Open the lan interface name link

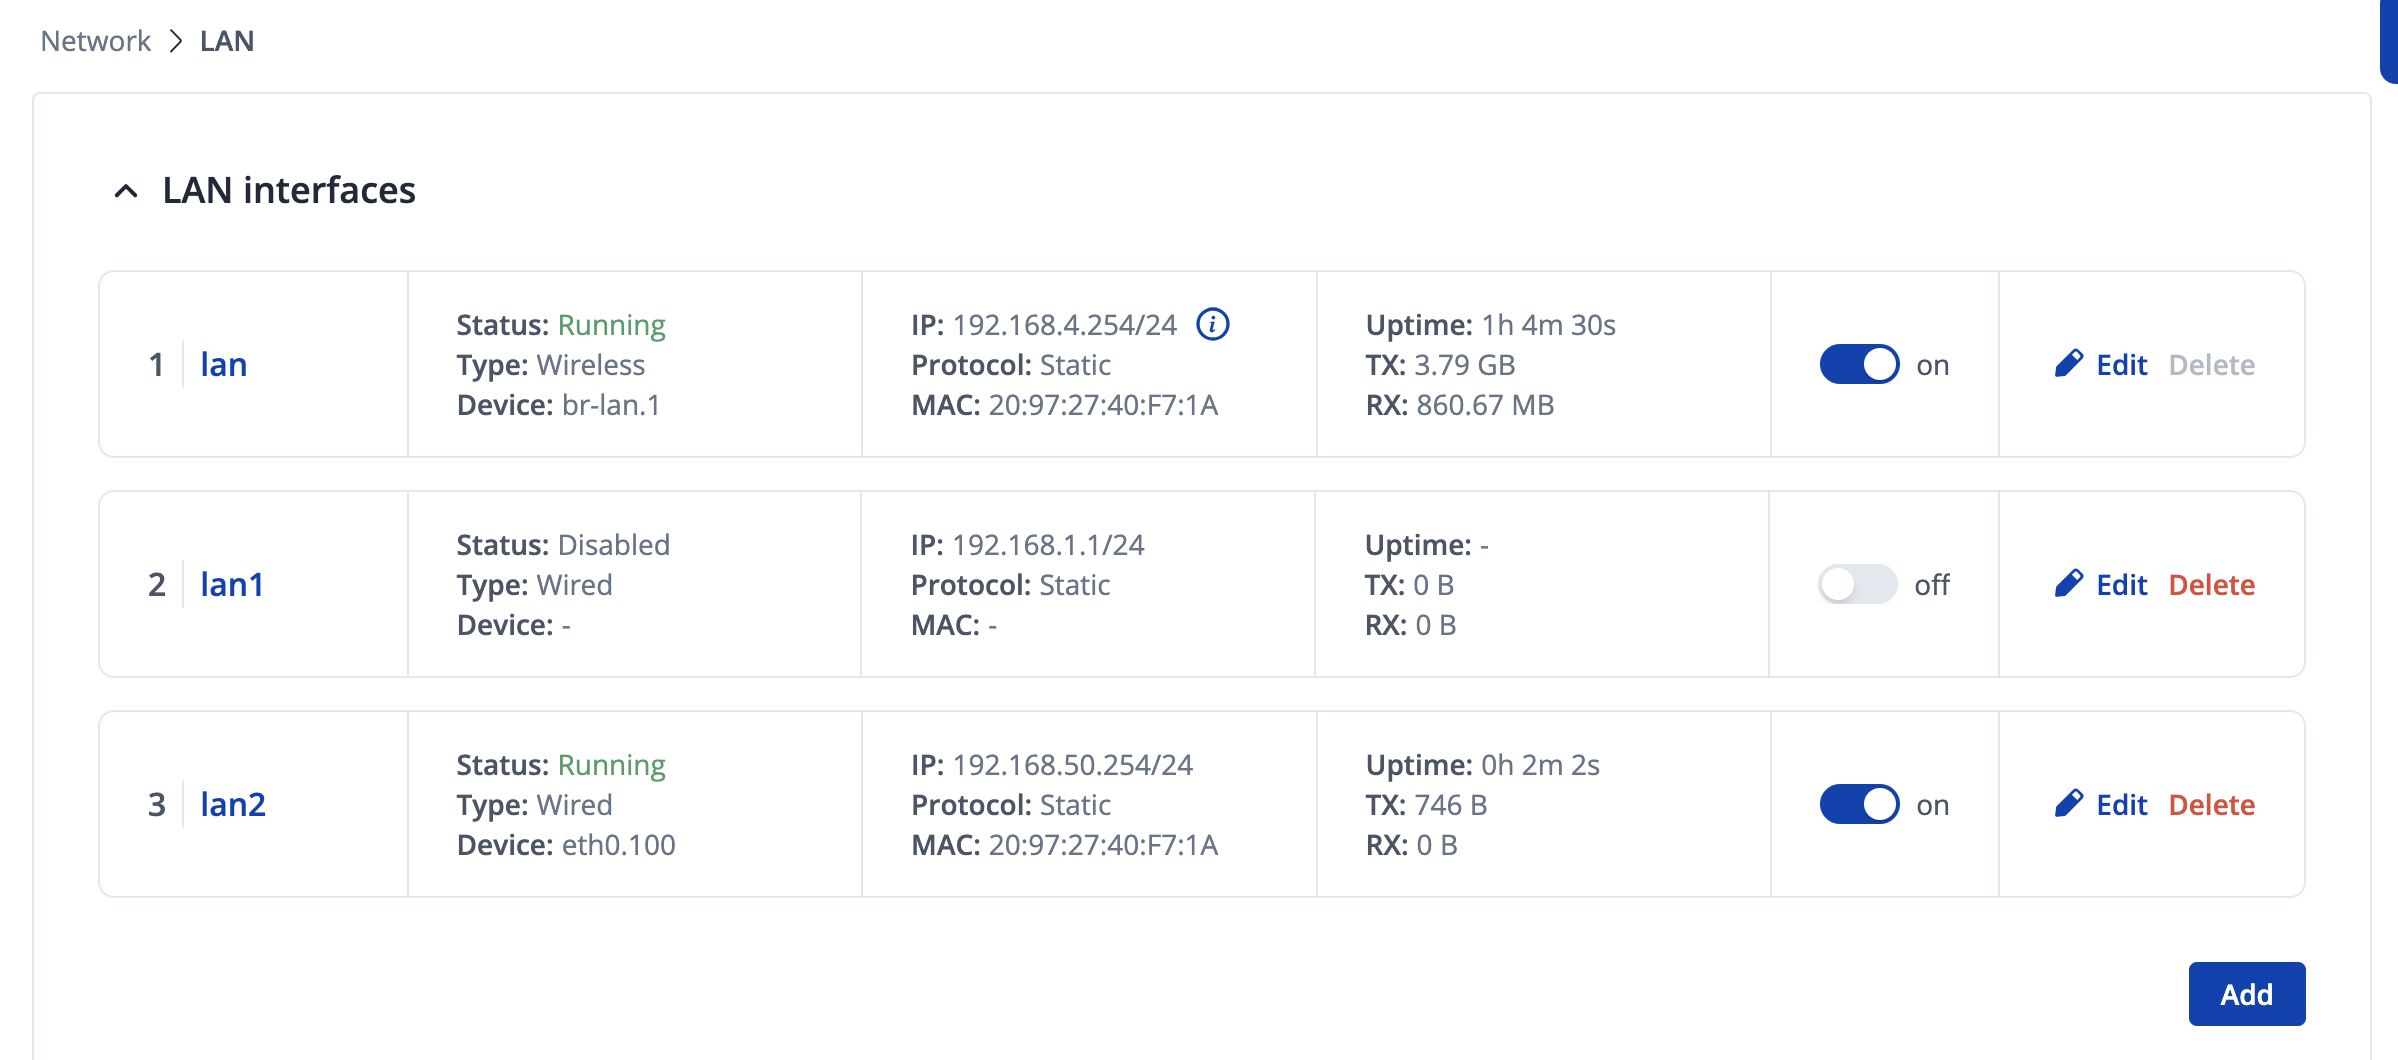tap(224, 364)
